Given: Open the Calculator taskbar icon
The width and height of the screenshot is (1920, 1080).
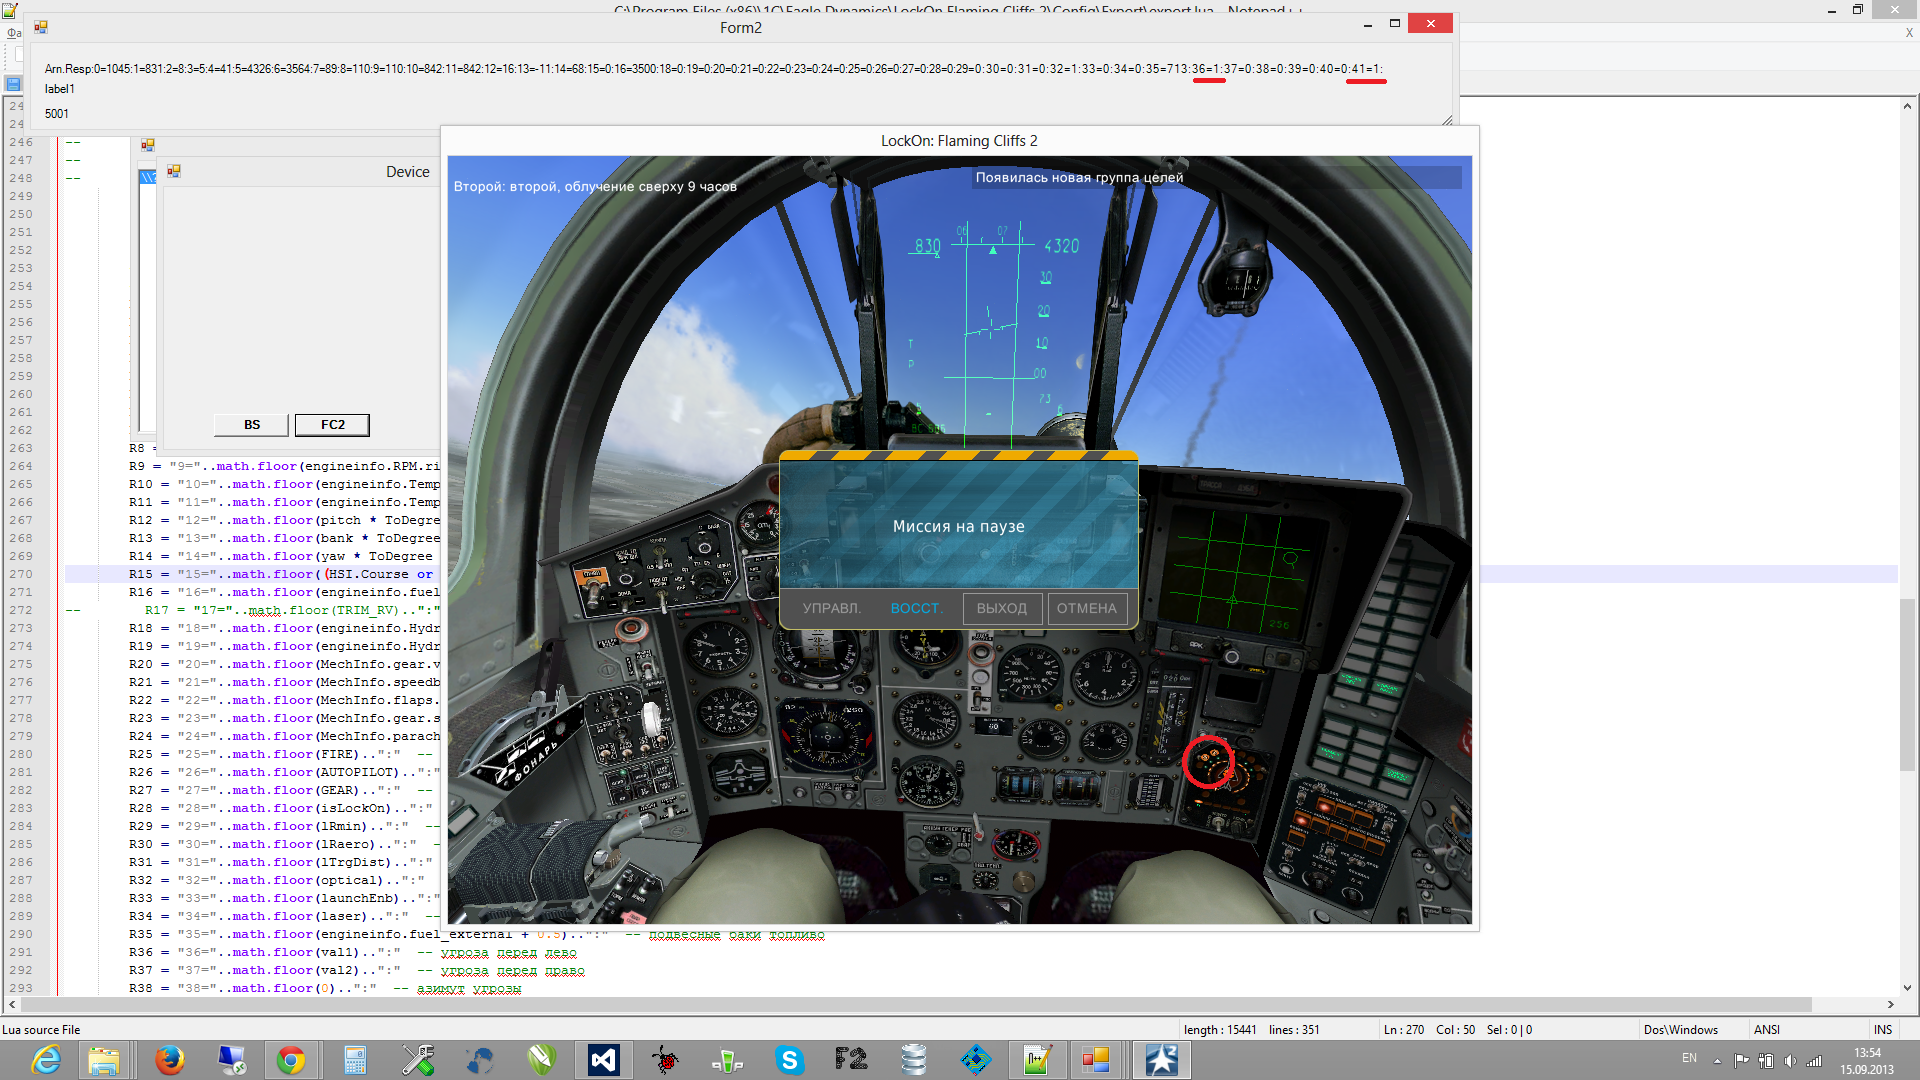Looking at the screenshot, I should pyautogui.click(x=355, y=1060).
